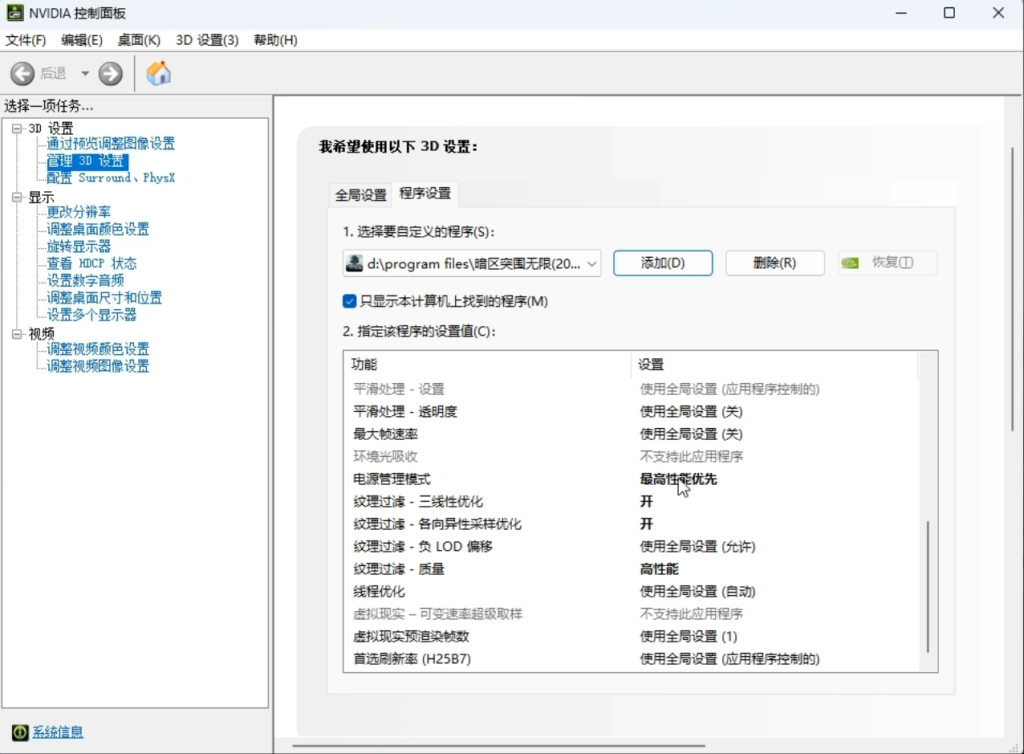The height and width of the screenshot is (754, 1024).
Task: Go to the home page icon
Action: (x=158, y=73)
